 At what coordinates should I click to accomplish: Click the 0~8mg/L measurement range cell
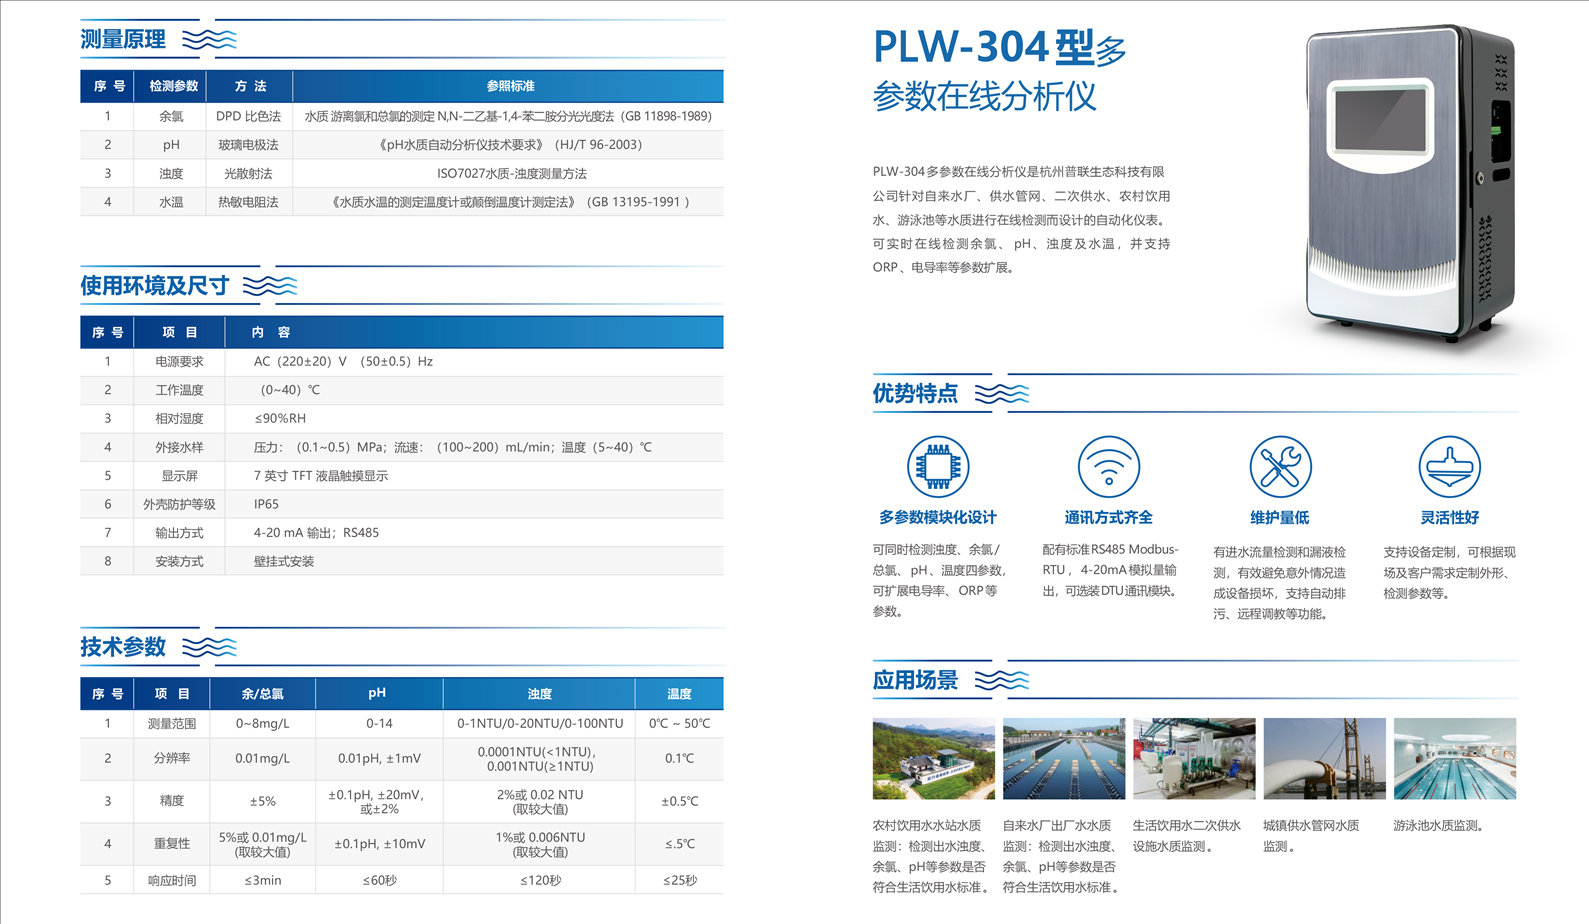tap(262, 723)
